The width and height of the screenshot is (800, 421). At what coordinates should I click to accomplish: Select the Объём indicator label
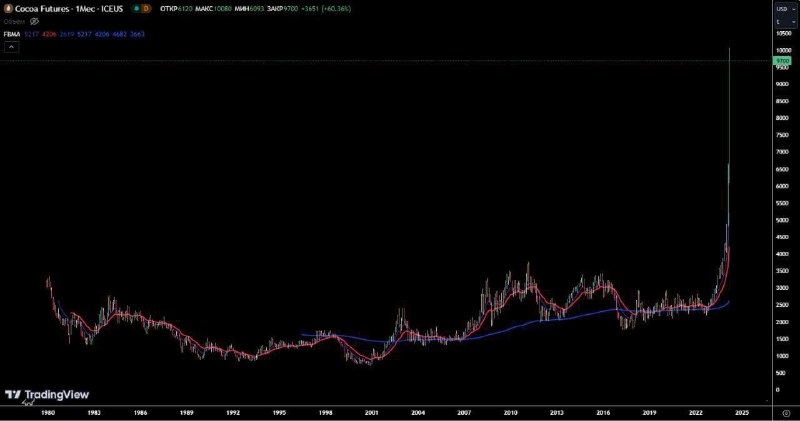tap(14, 21)
